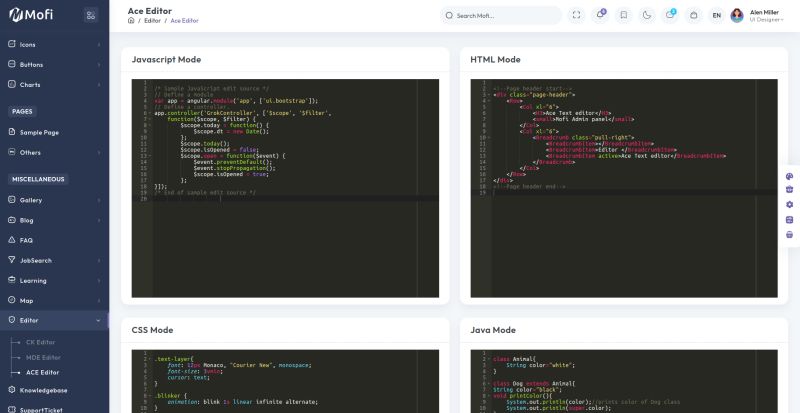This screenshot has height=413, width=800.
Task: Expand the Others submenu arrow
Action: 98,153
